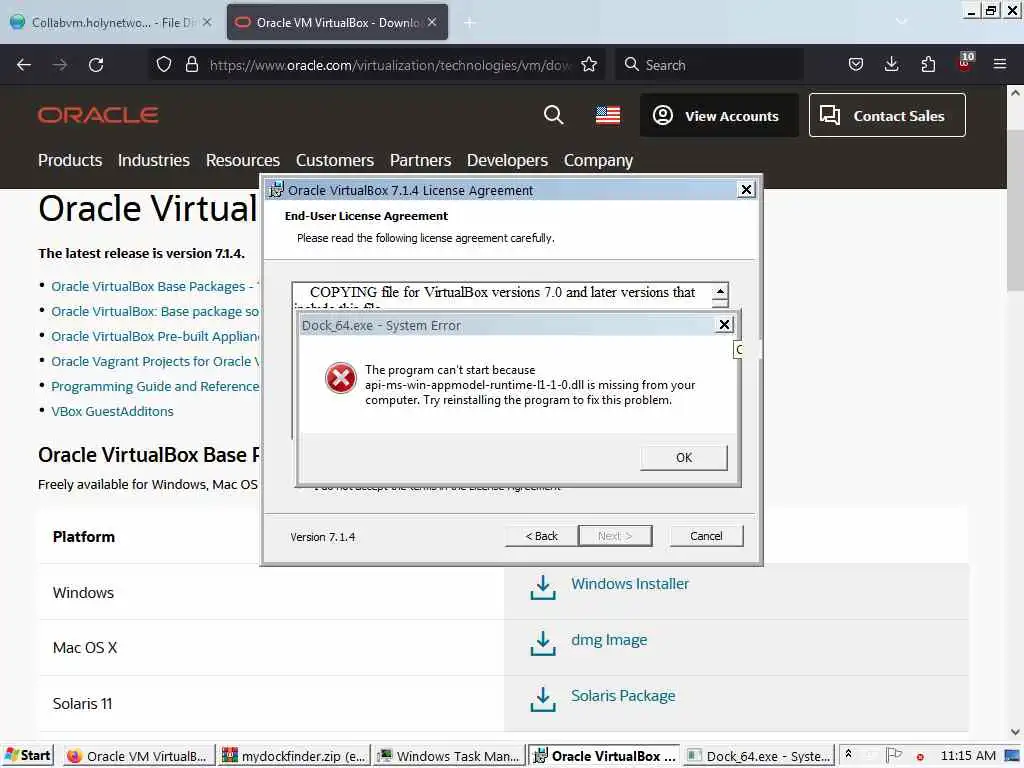Viewport: 1024px width, 768px height.
Task: Change country via the US flag icon
Action: (x=608, y=116)
